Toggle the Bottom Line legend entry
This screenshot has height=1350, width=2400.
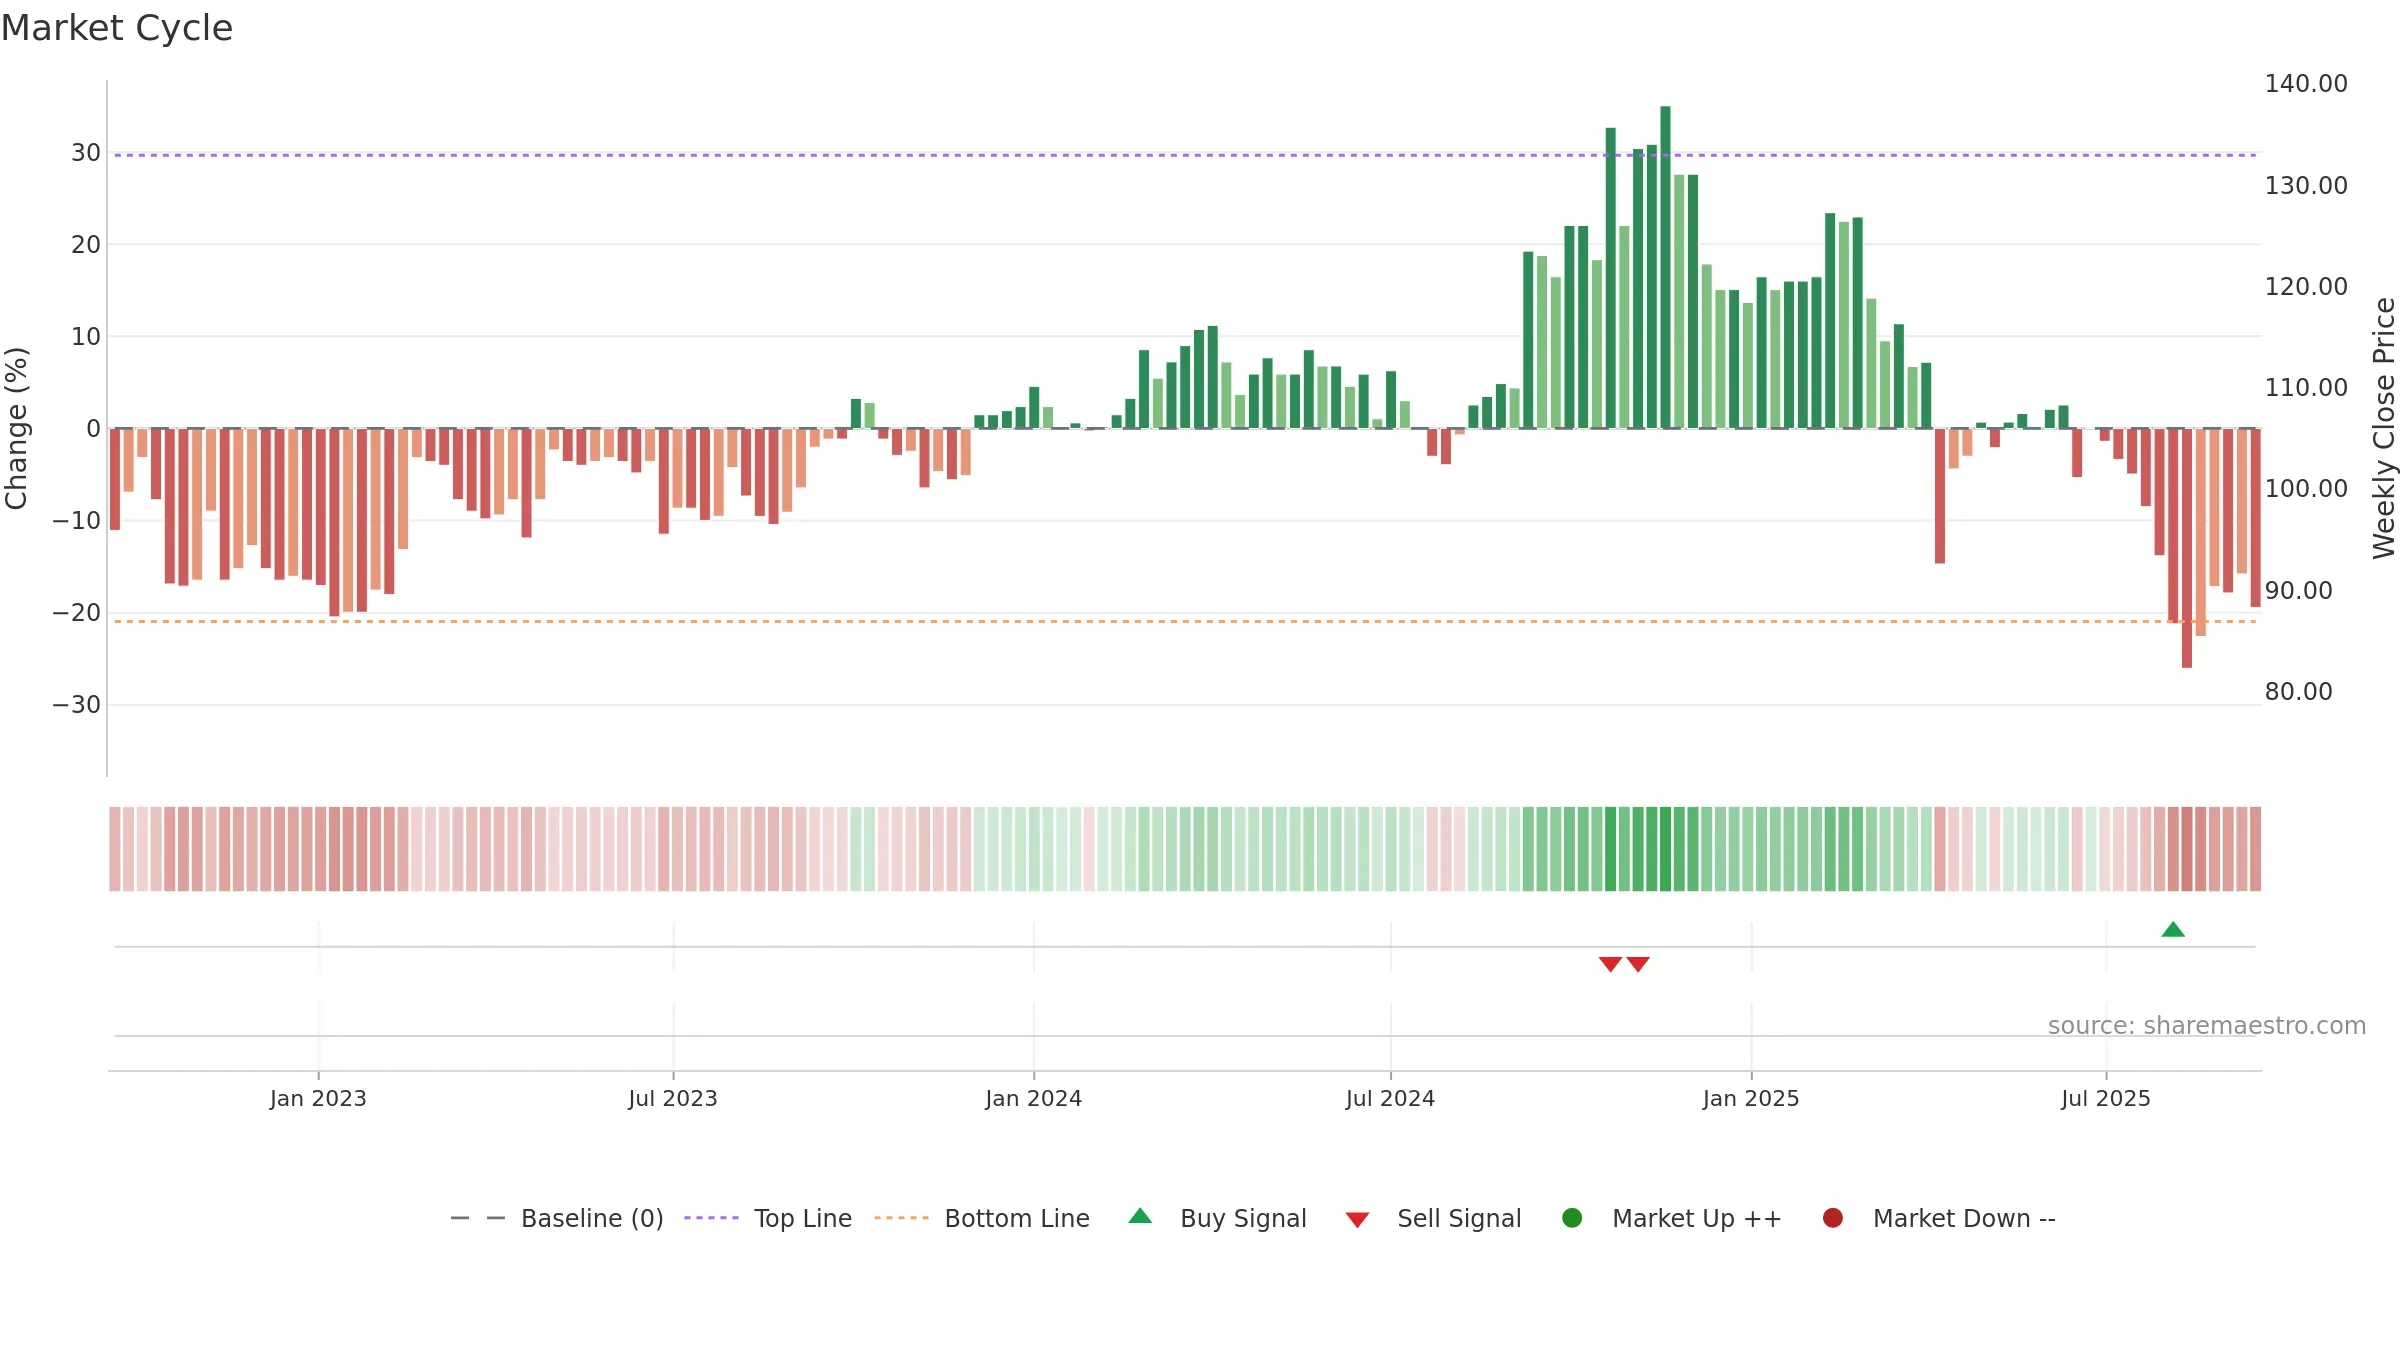click(x=981, y=1218)
